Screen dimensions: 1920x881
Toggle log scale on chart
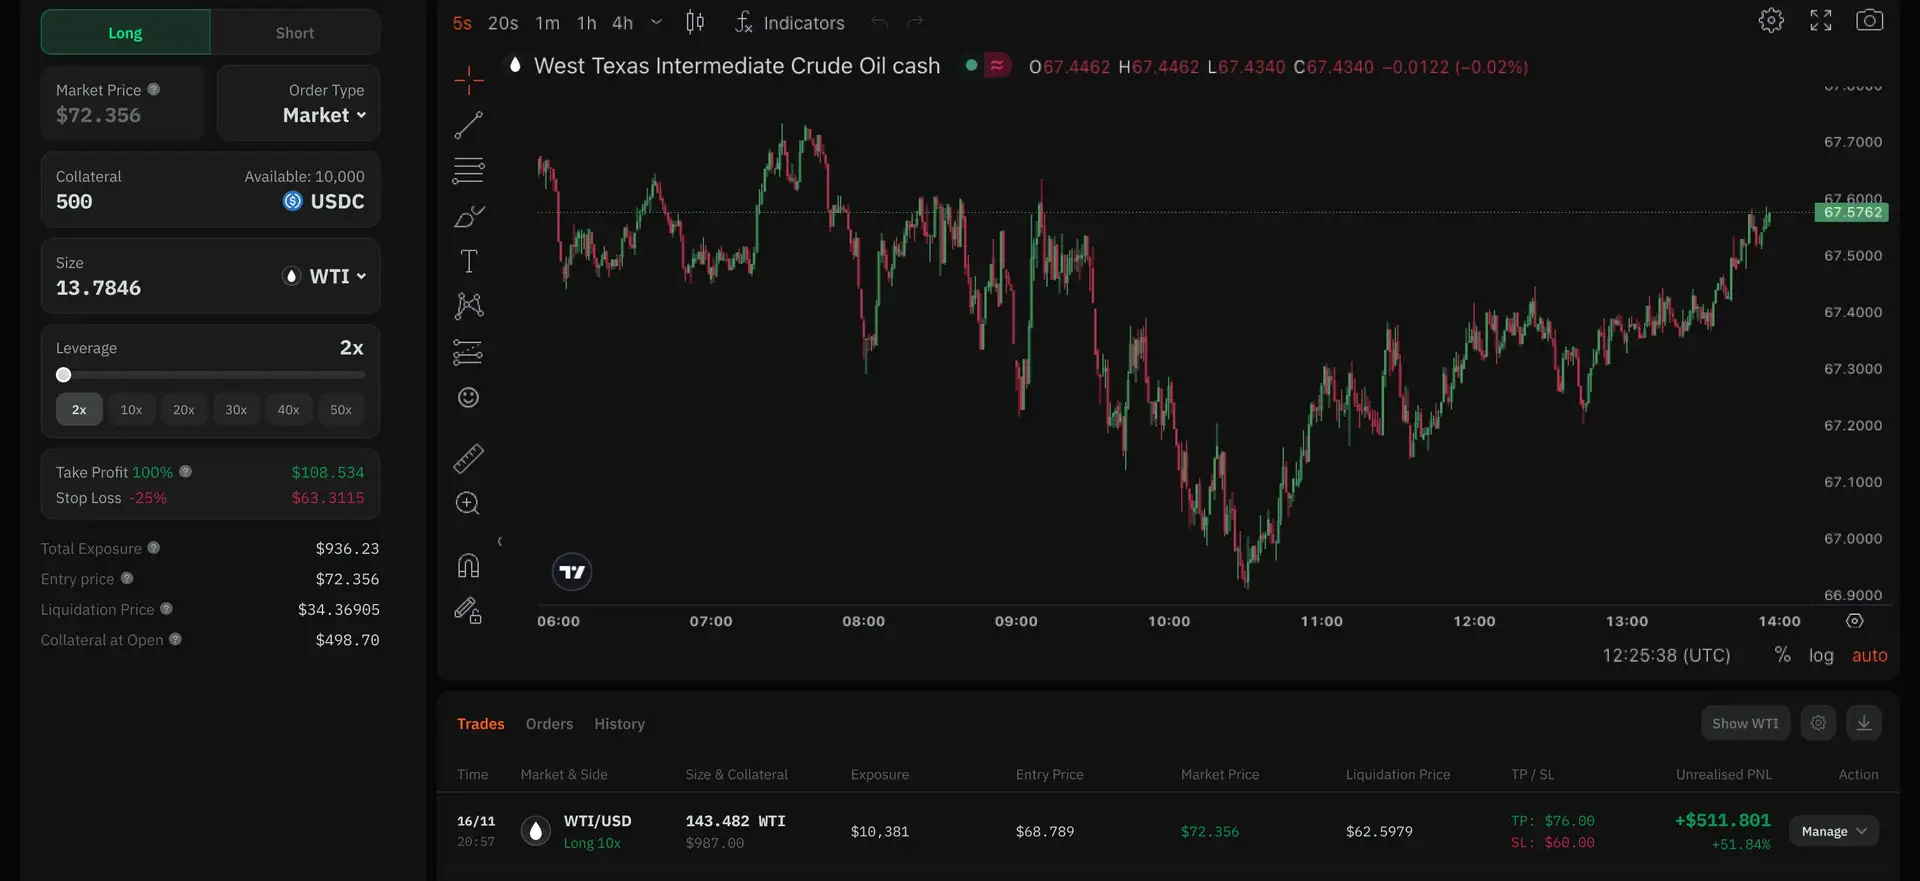[1821, 656]
